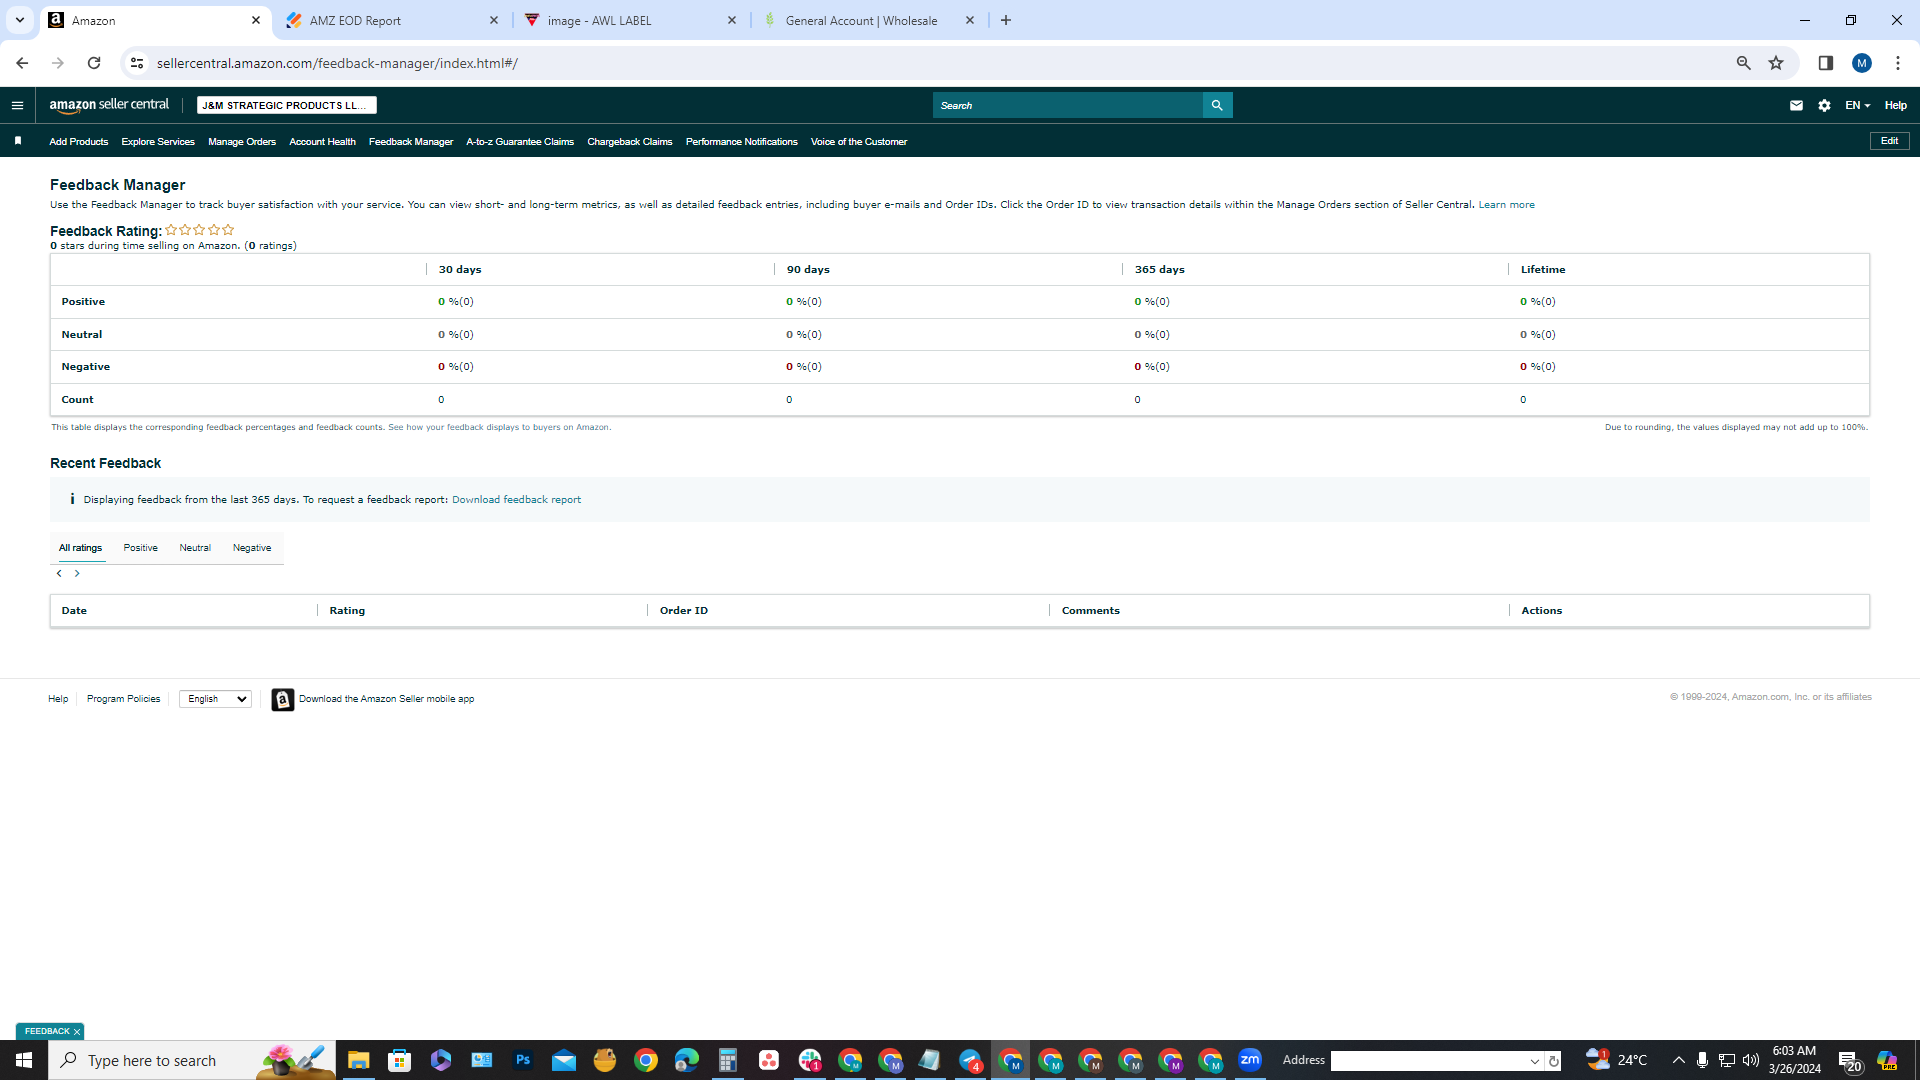The width and height of the screenshot is (1920, 1080).
Task: Click the amazon seller central logo
Action: click(109, 105)
